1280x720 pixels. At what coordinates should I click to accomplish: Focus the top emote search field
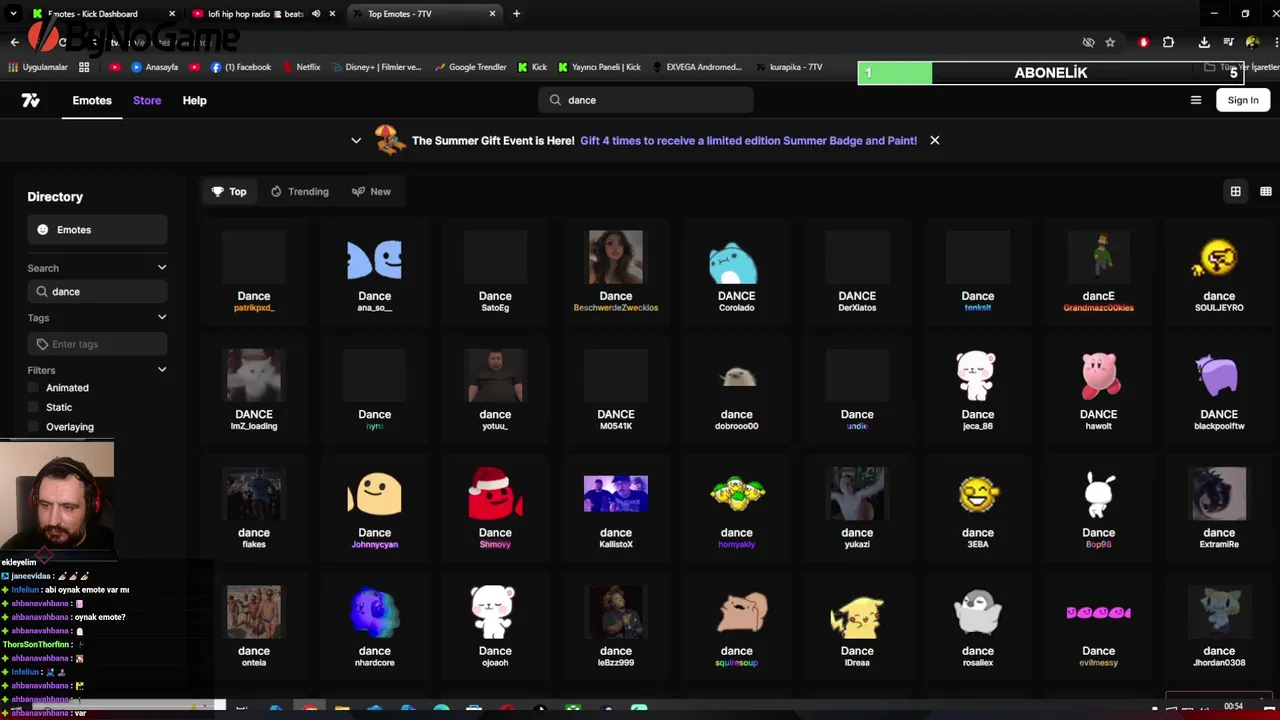click(646, 100)
